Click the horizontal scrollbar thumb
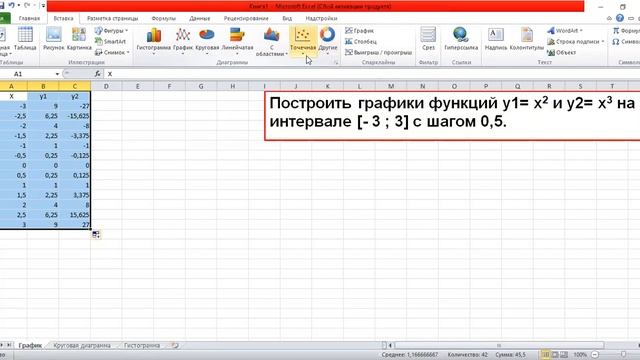The image size is (640, 360). point(499,345)
